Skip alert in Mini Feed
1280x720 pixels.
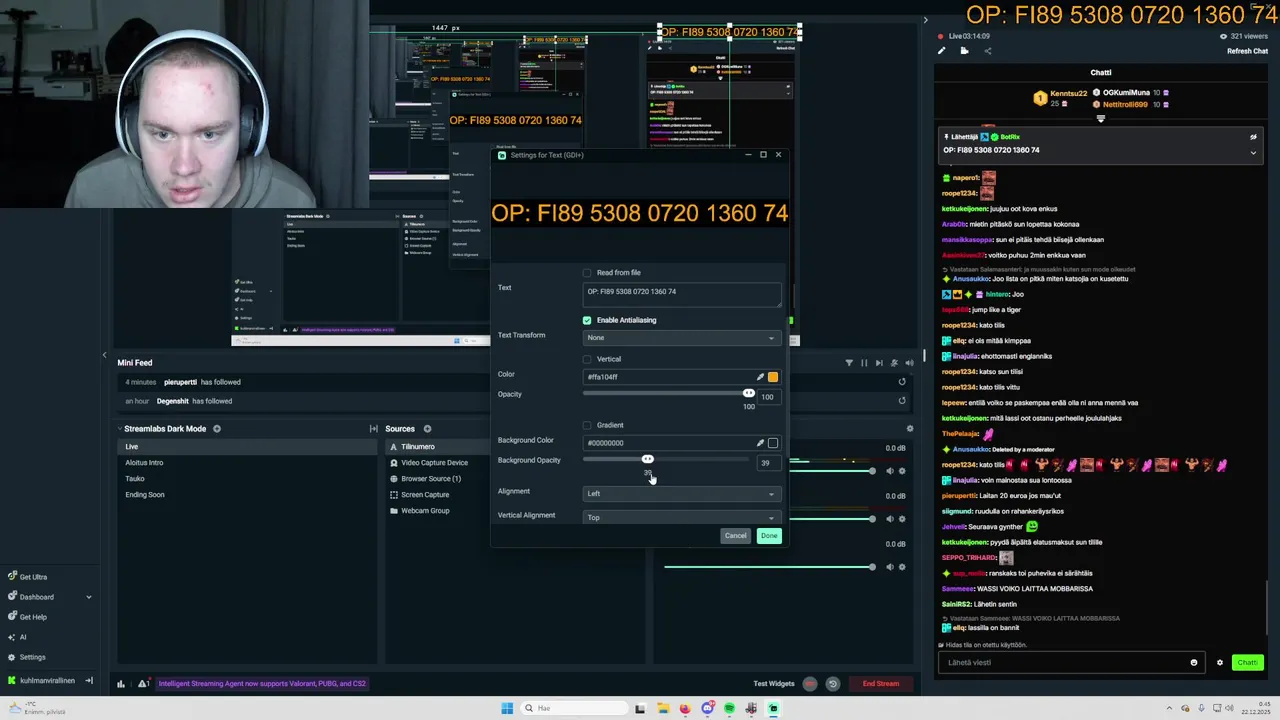click(x=879, y=363)
